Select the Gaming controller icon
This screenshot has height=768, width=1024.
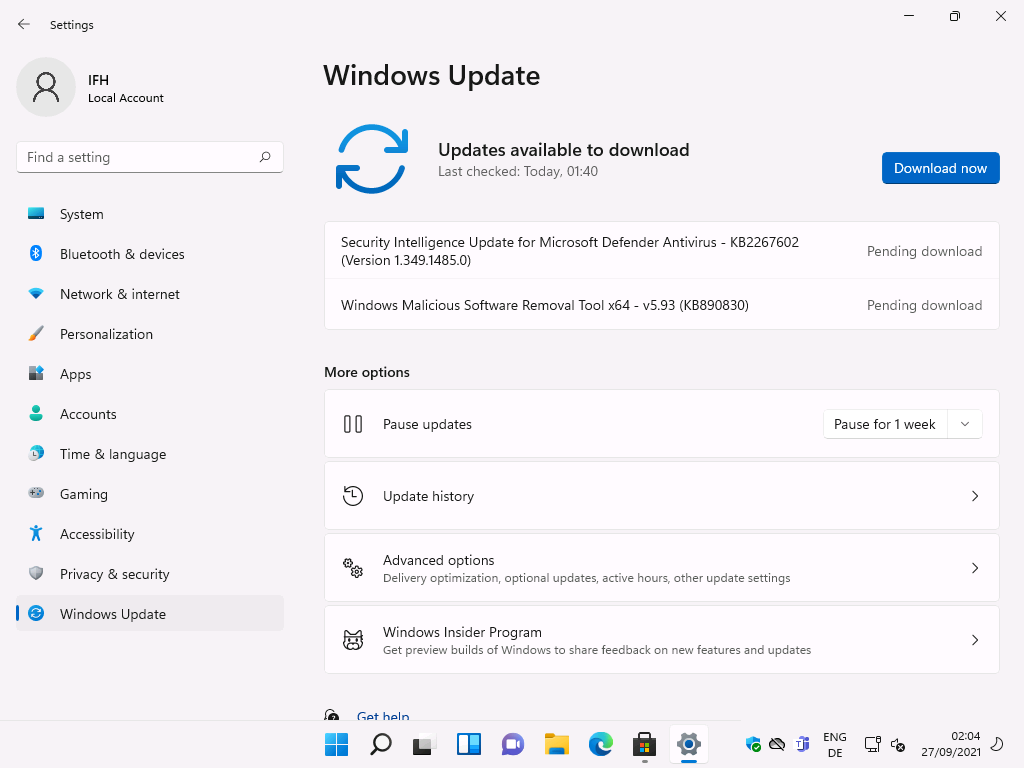[x=36, y=493]
